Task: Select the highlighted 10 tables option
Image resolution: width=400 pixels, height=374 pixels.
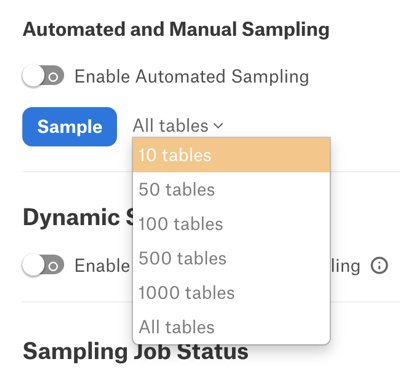Action: pyautogui.click(x=231, y=155)
